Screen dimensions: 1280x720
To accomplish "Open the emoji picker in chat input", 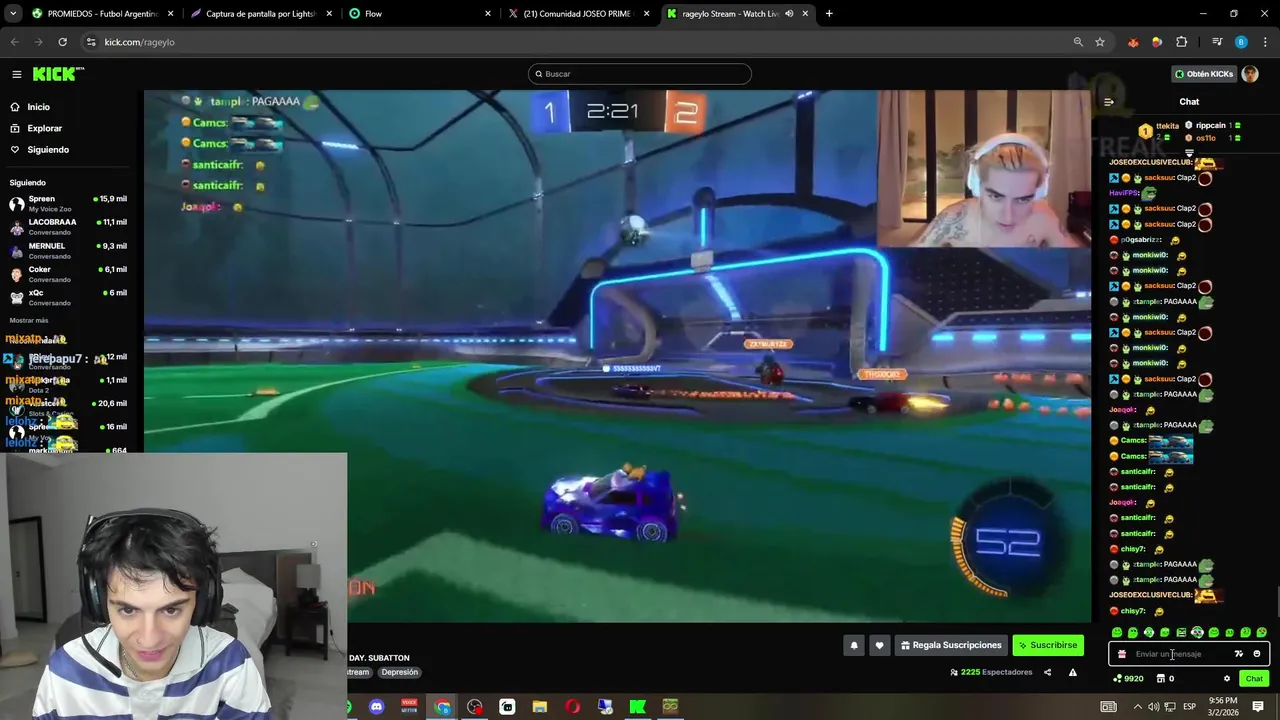I will [x=1257, y=654].
